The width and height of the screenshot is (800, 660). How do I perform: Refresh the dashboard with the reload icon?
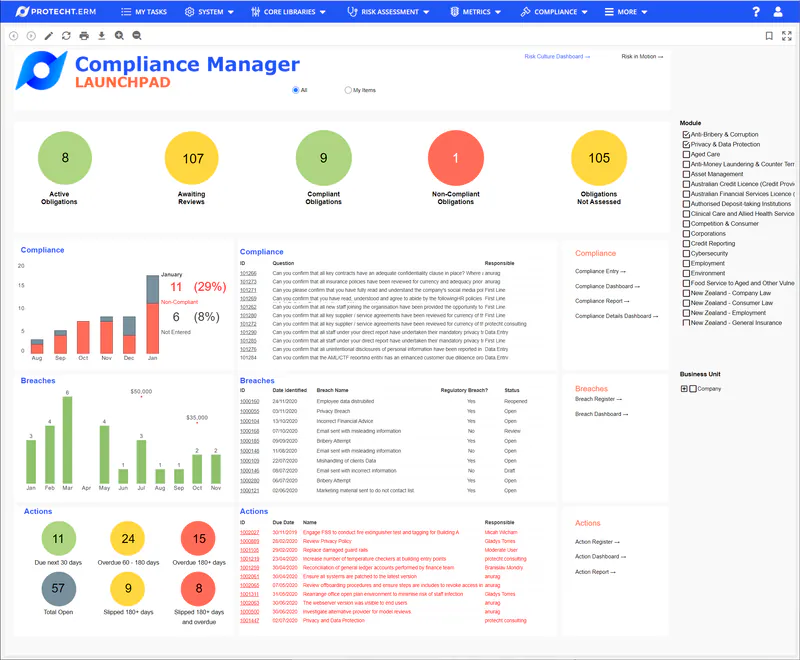pos(66,35)
